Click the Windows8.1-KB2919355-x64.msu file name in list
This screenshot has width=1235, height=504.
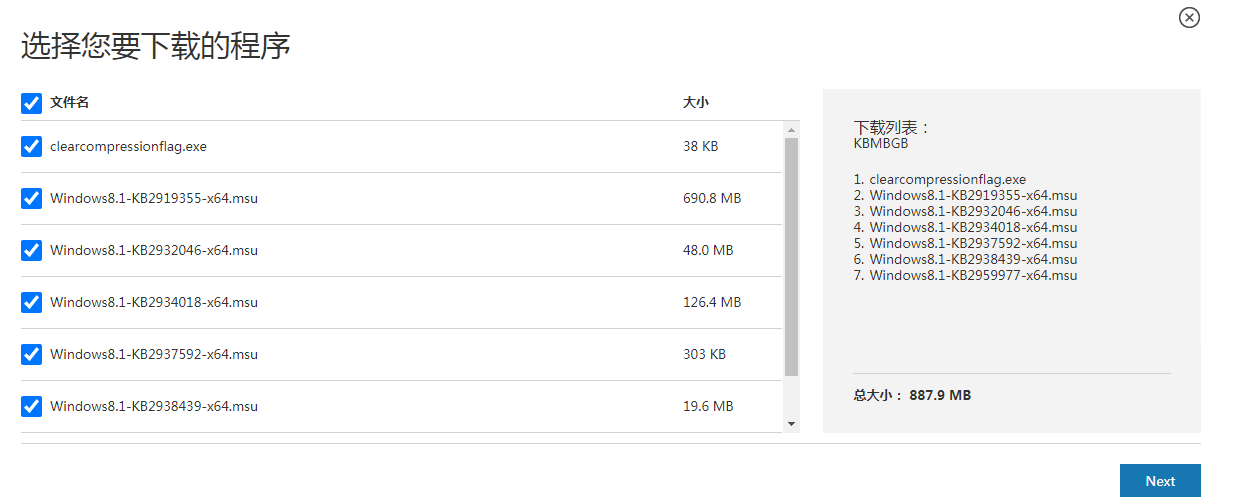coord(154,198)
